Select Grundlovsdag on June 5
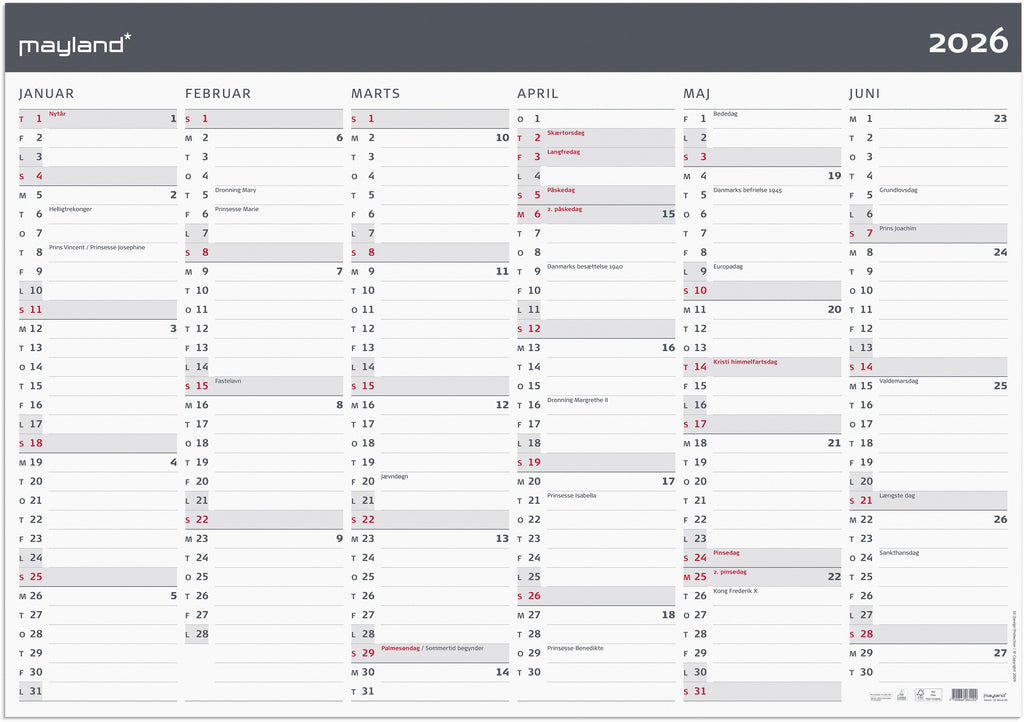The width and height of the screenshot is (1024, 722). [898, 190]
